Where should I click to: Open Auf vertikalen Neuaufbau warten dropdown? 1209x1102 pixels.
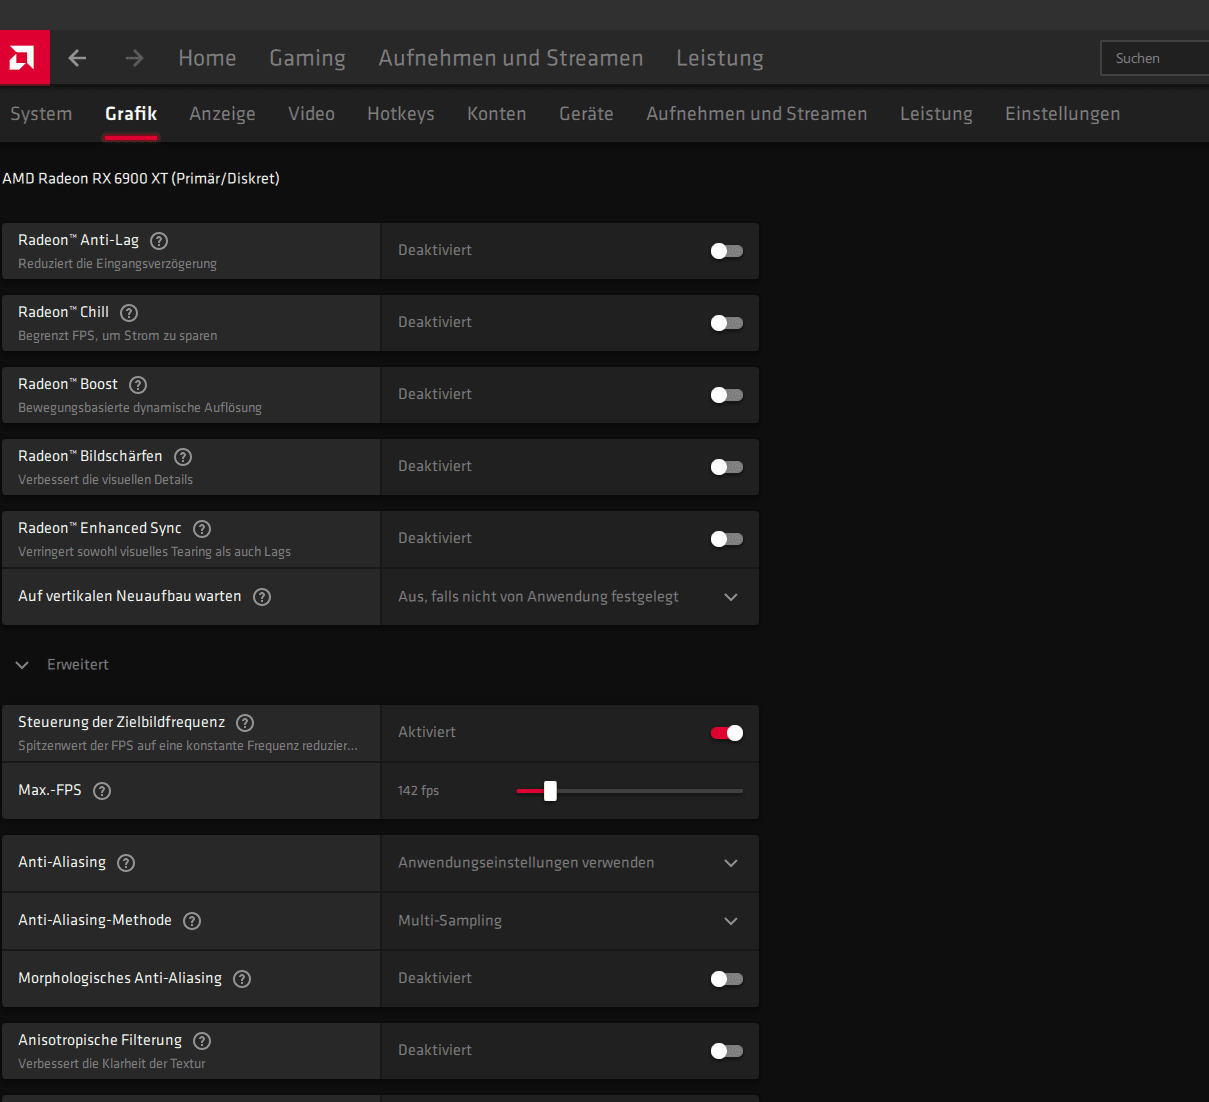pyautogui.click(x=569, y=597)
